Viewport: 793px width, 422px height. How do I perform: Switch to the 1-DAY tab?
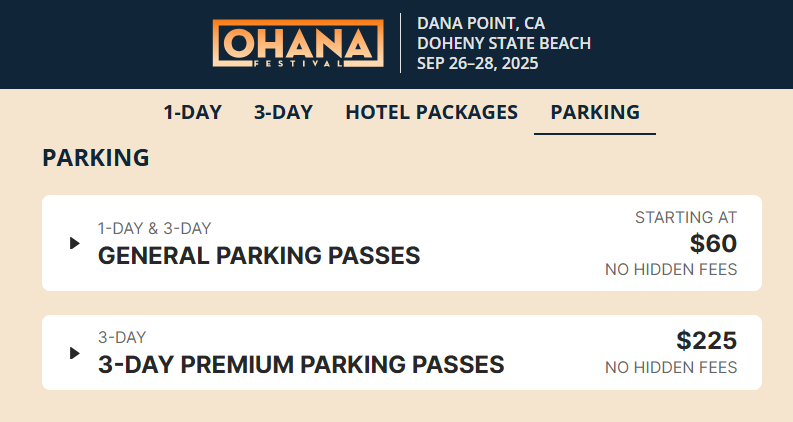coord(193,112)
